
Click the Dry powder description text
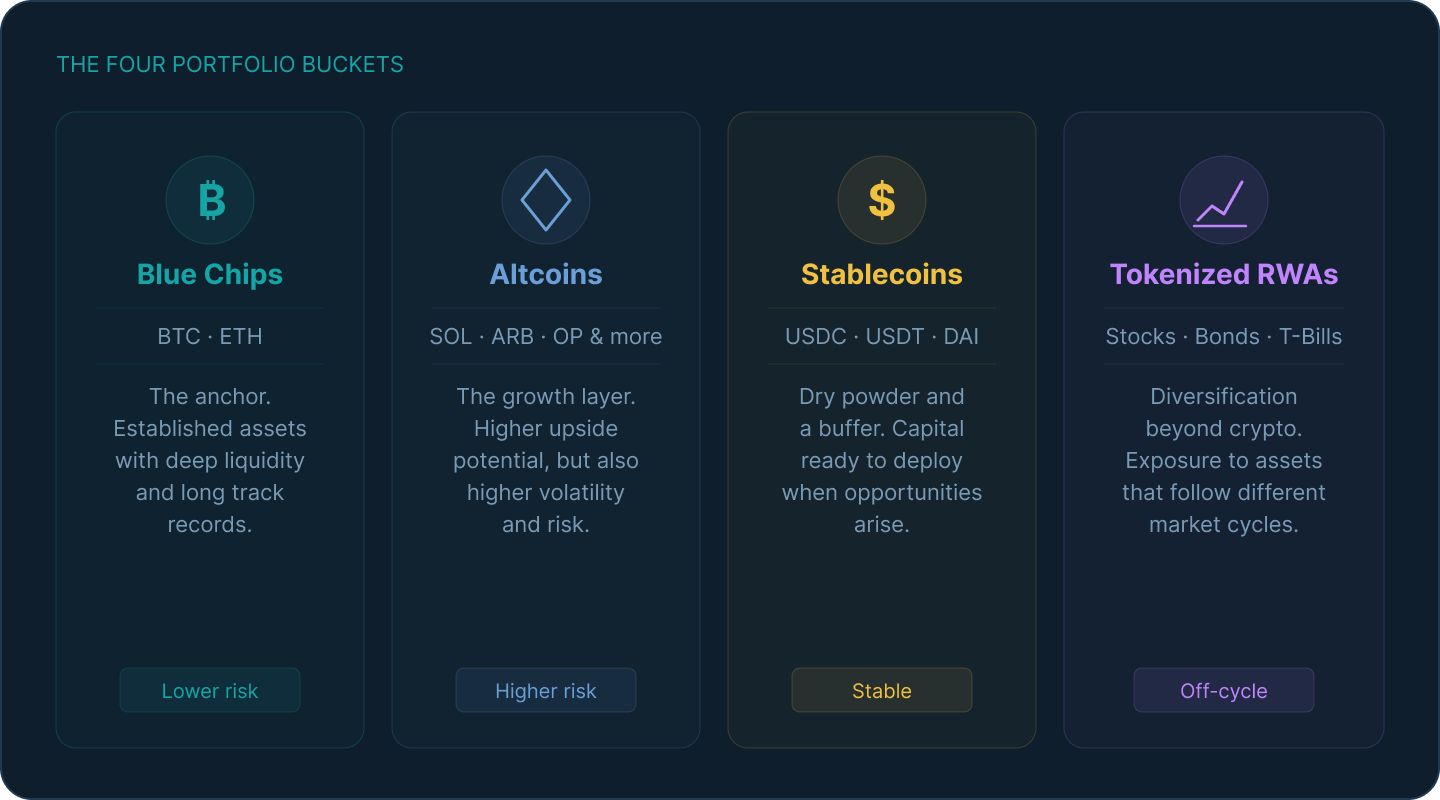(882, 460)
